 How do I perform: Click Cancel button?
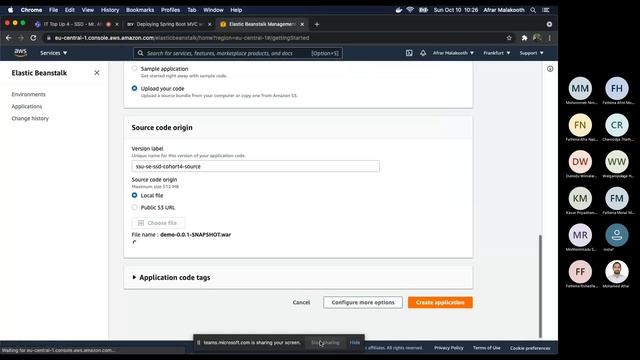click(301, 302)
